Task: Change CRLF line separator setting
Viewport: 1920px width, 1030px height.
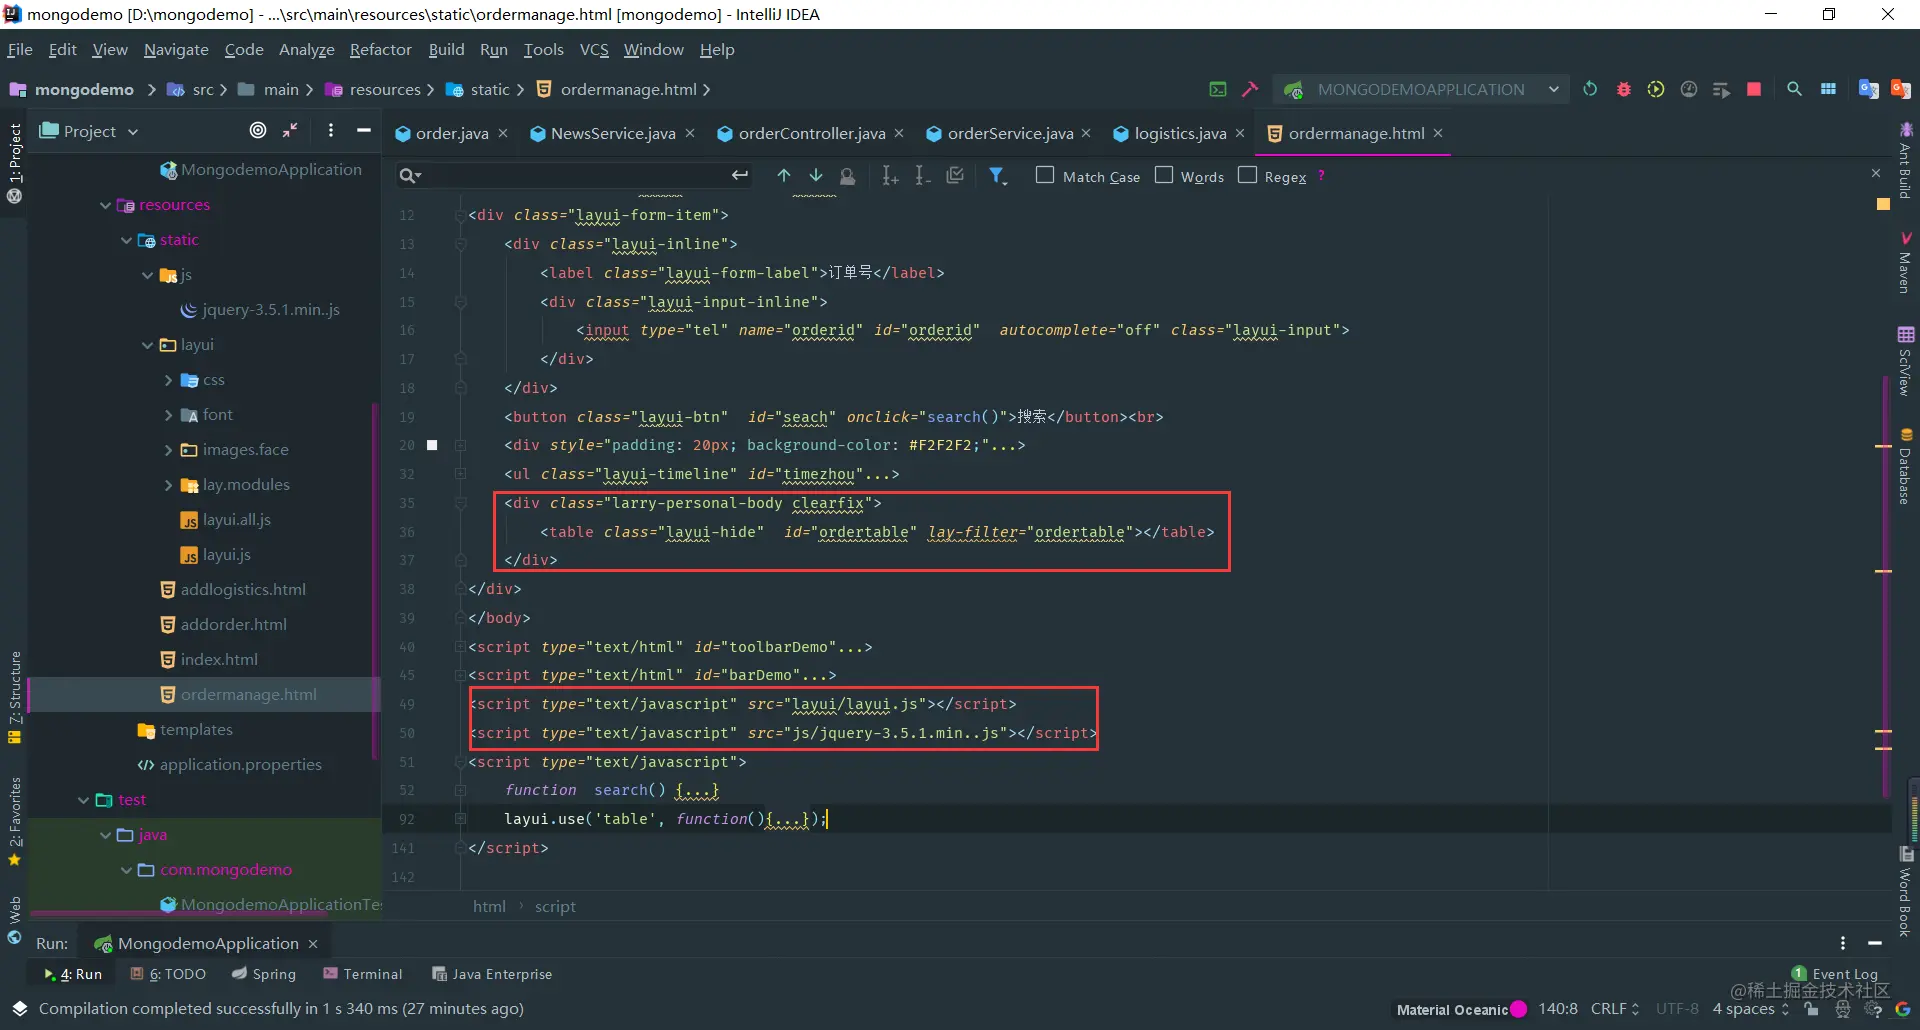Action: (1615, 1009)
